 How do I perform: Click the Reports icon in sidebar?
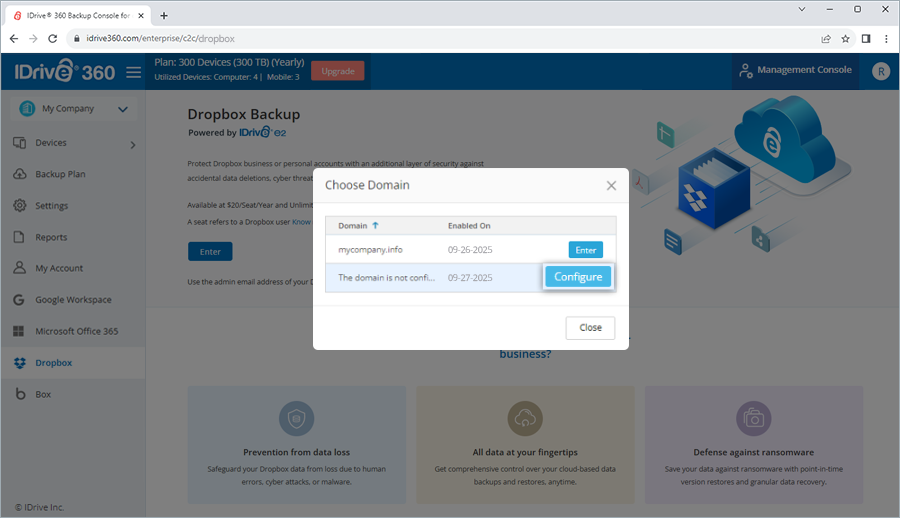coord(19,238)
